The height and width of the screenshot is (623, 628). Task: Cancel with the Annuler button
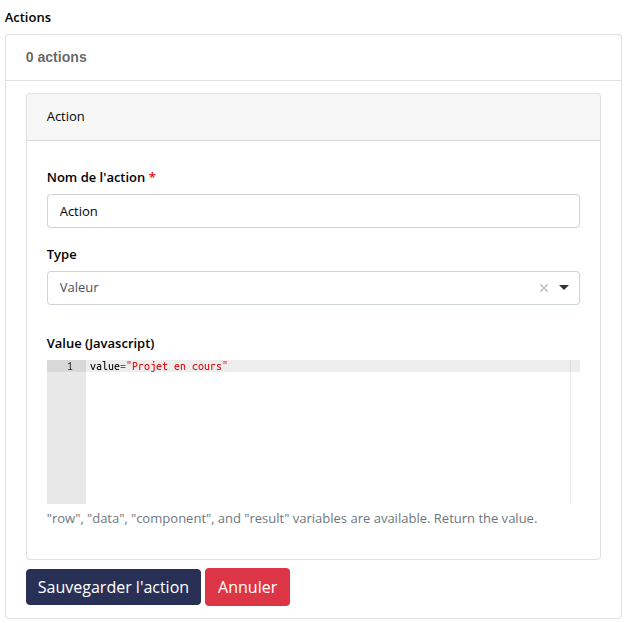coord(247,587)
